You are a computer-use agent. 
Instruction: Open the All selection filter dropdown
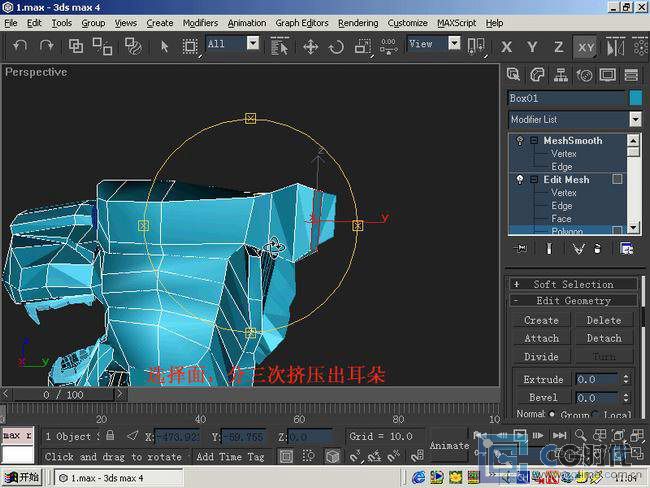pos(253,43)
